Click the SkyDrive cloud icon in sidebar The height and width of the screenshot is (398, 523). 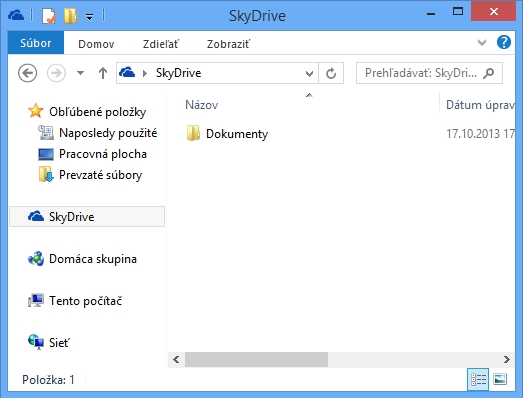(x=36, y=216)
